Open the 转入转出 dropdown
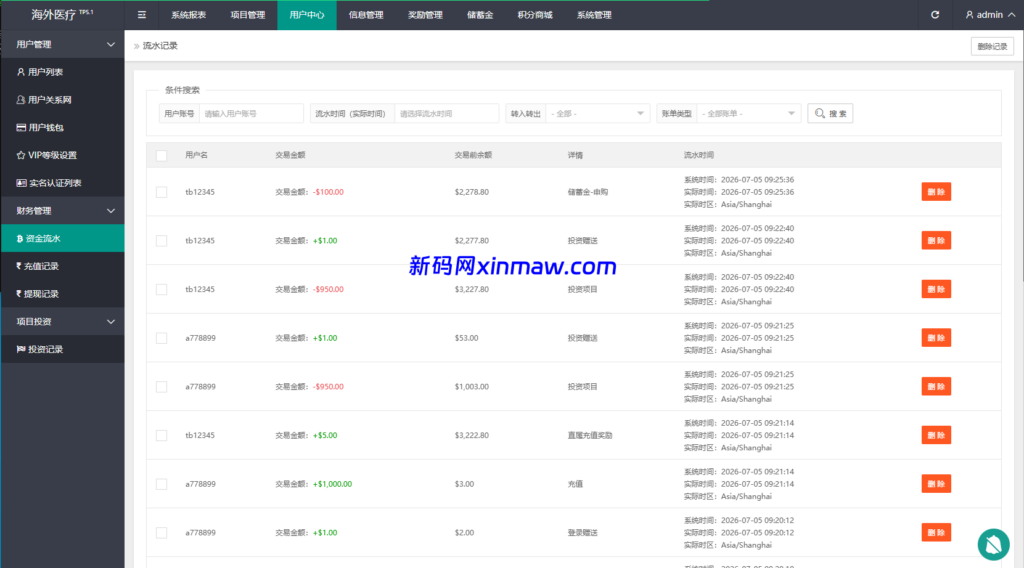The image size is (1024, 568). coord(598,114)
